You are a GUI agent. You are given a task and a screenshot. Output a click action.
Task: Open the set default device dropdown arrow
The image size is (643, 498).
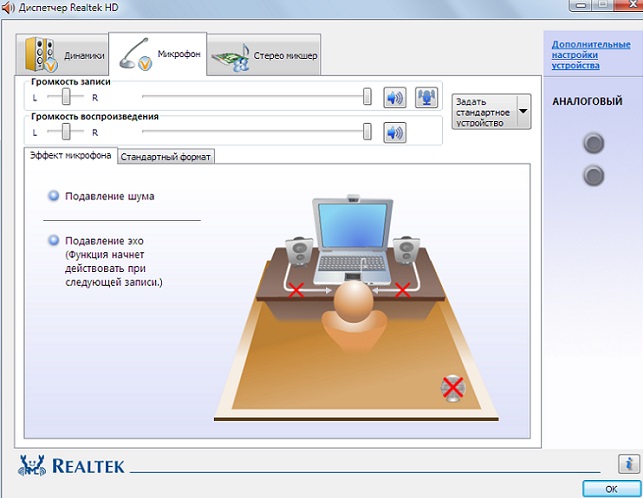pyautogui.click(x=522, y=112)
